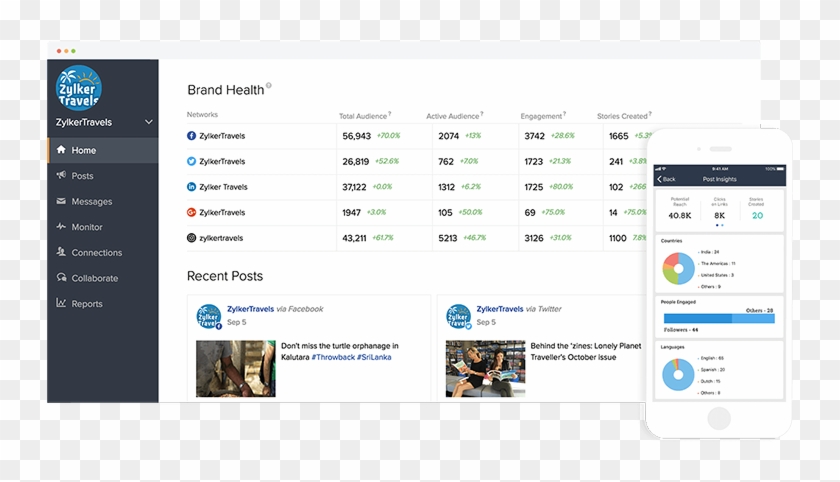Click the Instagram icon beside zylkertravels

click(192, 238)
